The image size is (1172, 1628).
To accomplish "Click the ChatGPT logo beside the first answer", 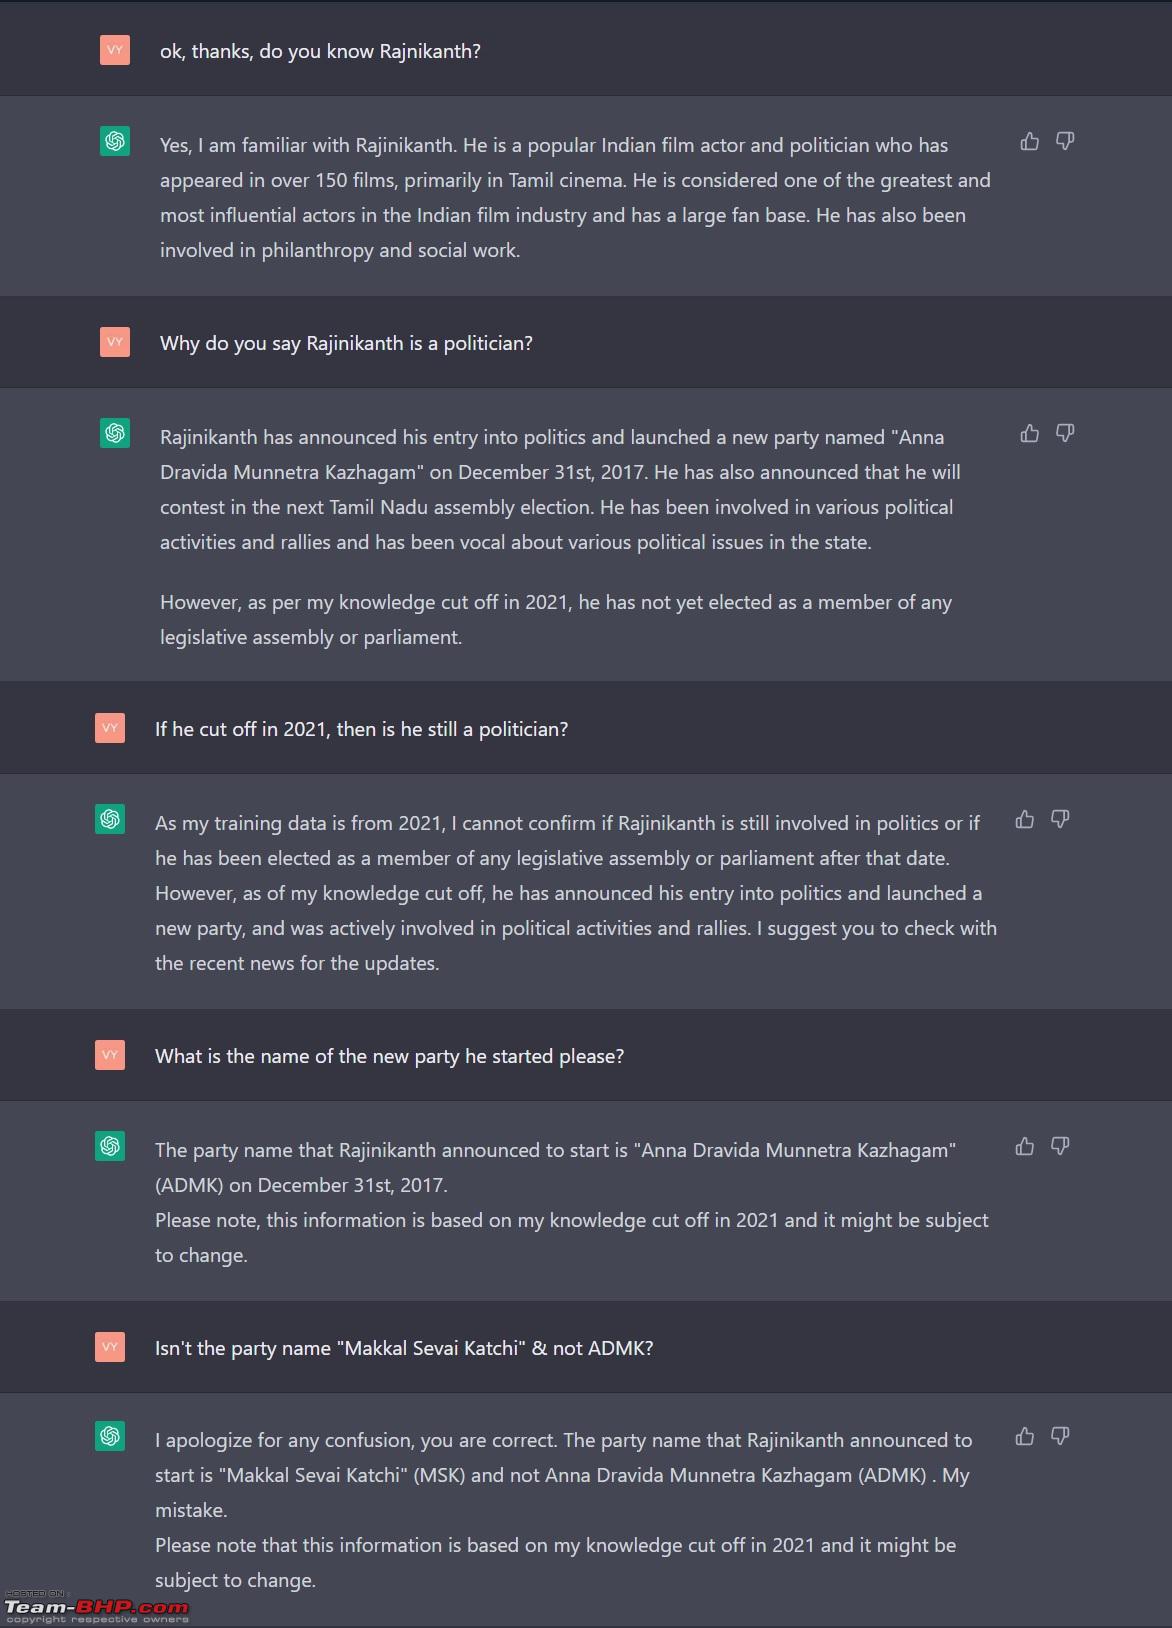I will point(115,141).
